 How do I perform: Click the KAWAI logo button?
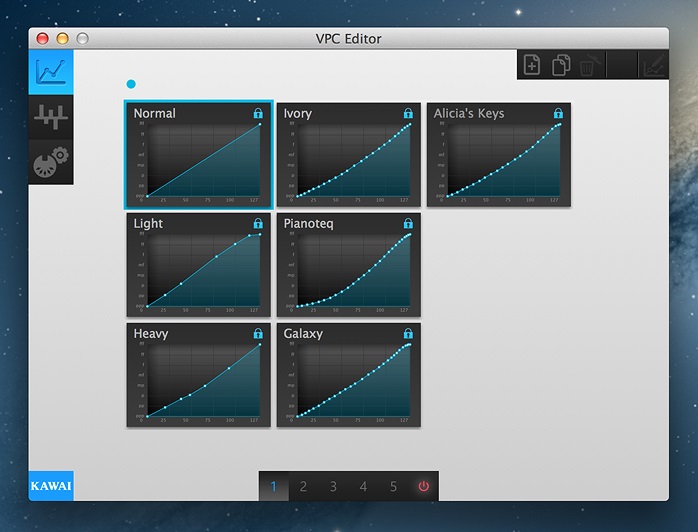coord(51,486)
